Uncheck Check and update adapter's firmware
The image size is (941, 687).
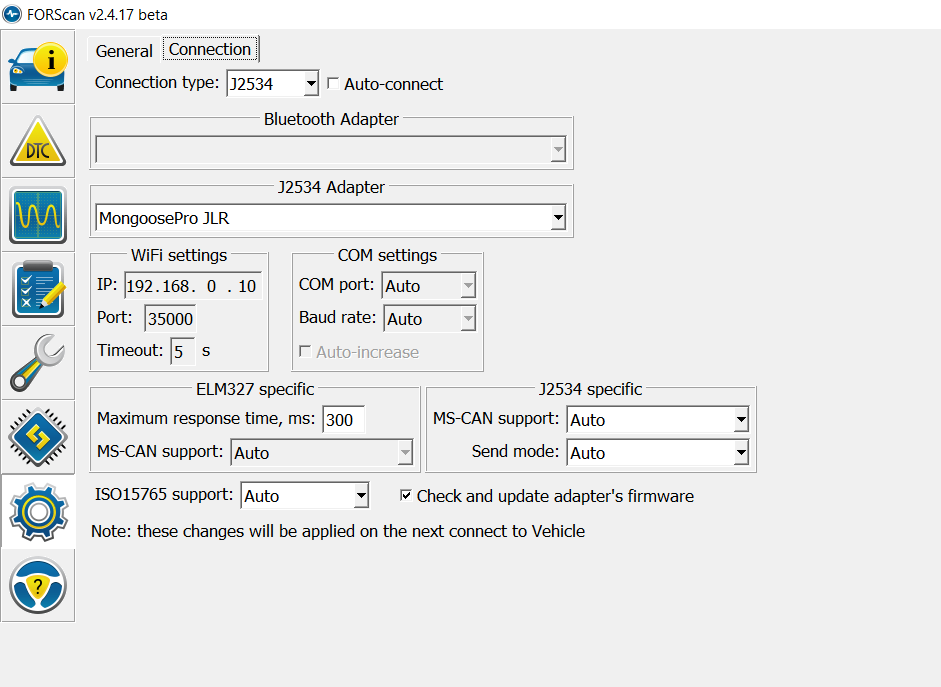pyautogui.click(x=406, y=496)
